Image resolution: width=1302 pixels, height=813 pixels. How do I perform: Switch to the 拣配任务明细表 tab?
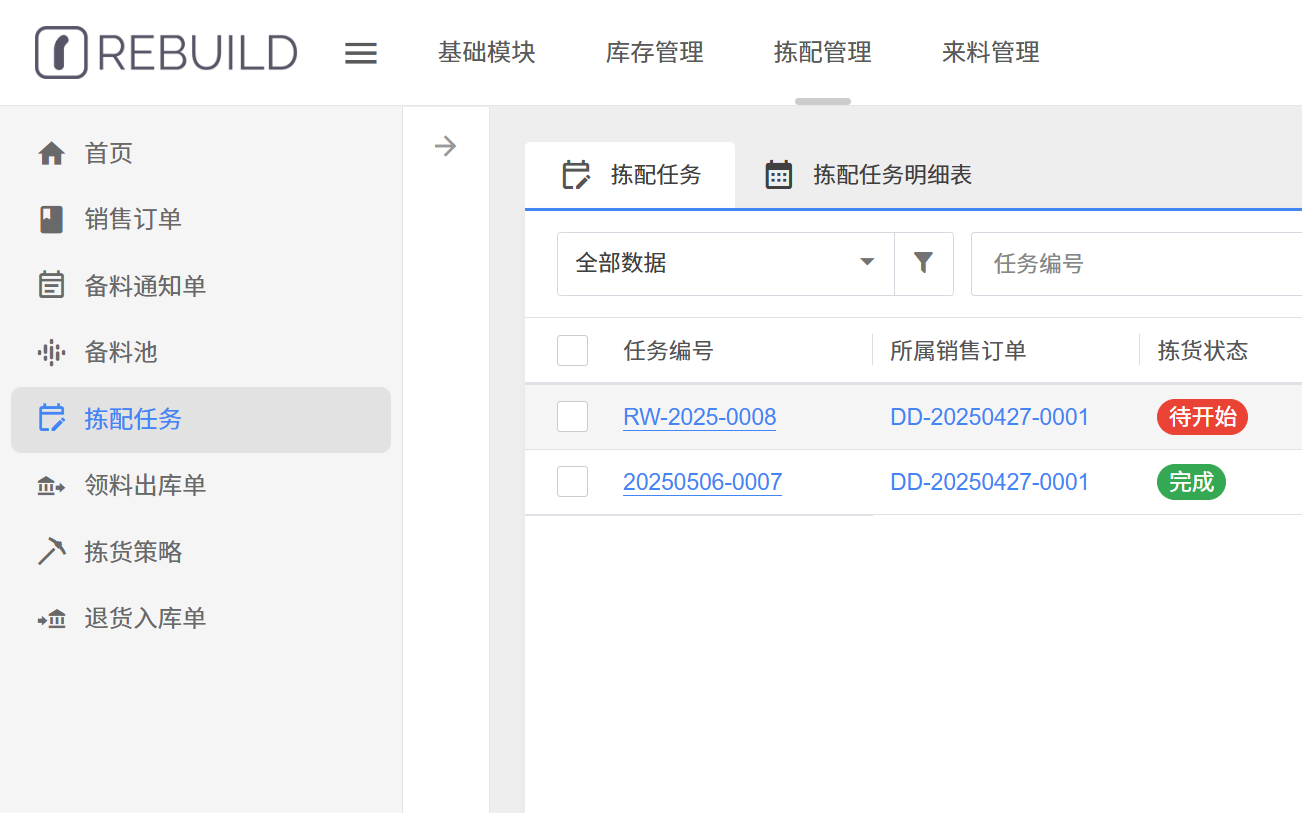tap(868, 175)
